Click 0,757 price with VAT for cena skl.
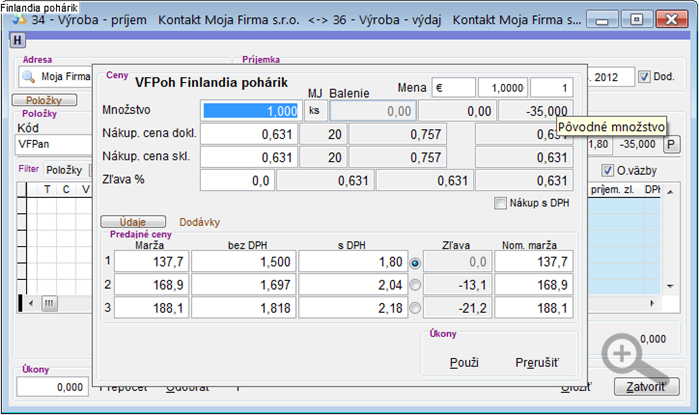This screenshot has width=699, height=415. 398,157
